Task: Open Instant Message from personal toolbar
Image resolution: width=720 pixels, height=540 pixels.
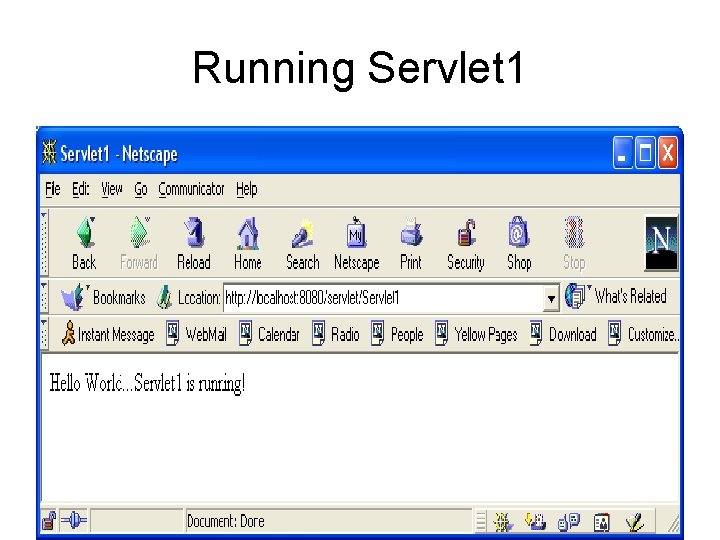Action: click(x=108, y=334)
